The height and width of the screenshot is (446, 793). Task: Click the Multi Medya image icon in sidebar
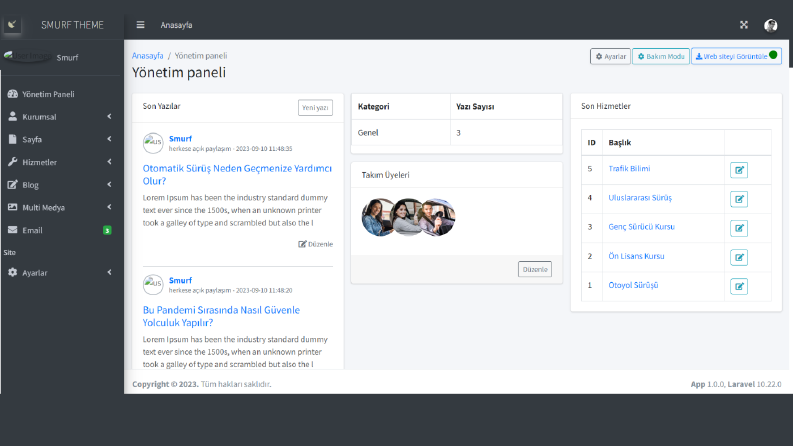click(x=13, y=207)
